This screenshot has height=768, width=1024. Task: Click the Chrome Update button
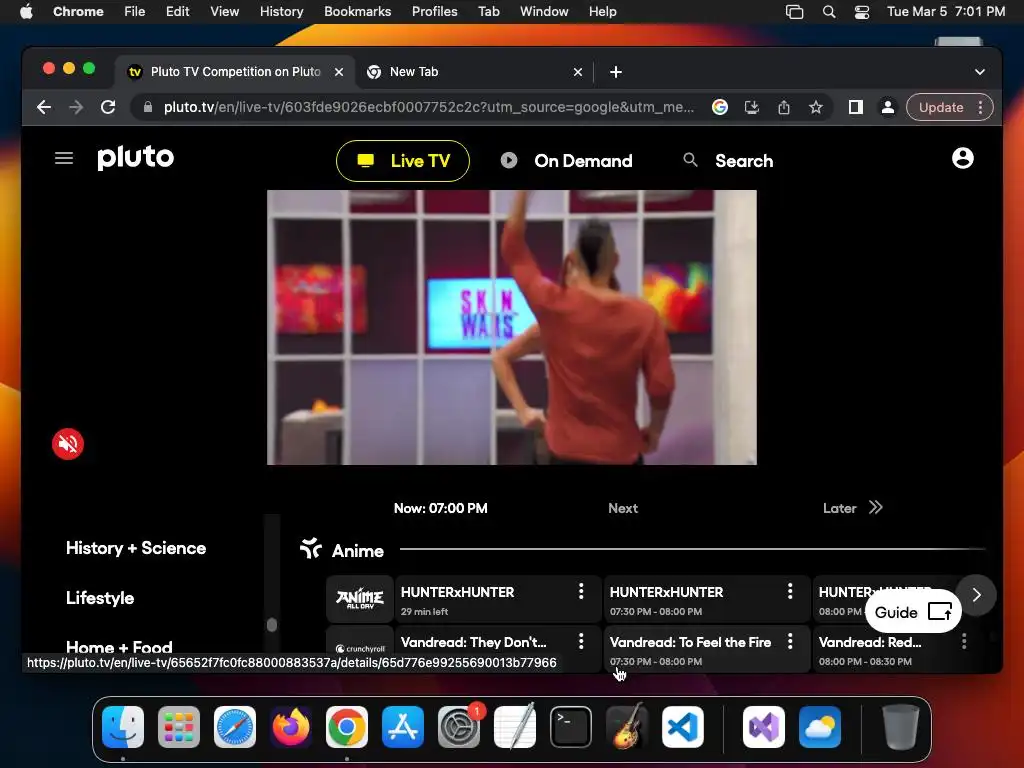(941, 107)
